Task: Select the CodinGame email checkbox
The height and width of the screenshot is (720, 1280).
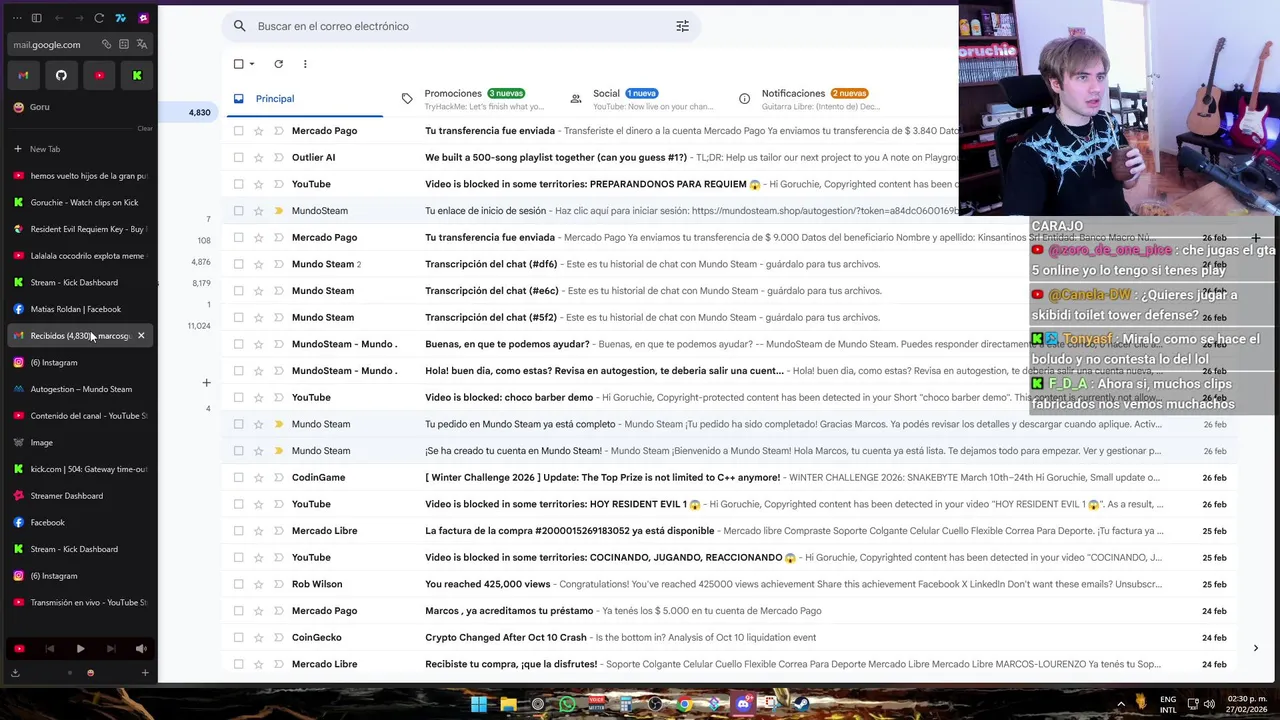Action: click(238, 477)
